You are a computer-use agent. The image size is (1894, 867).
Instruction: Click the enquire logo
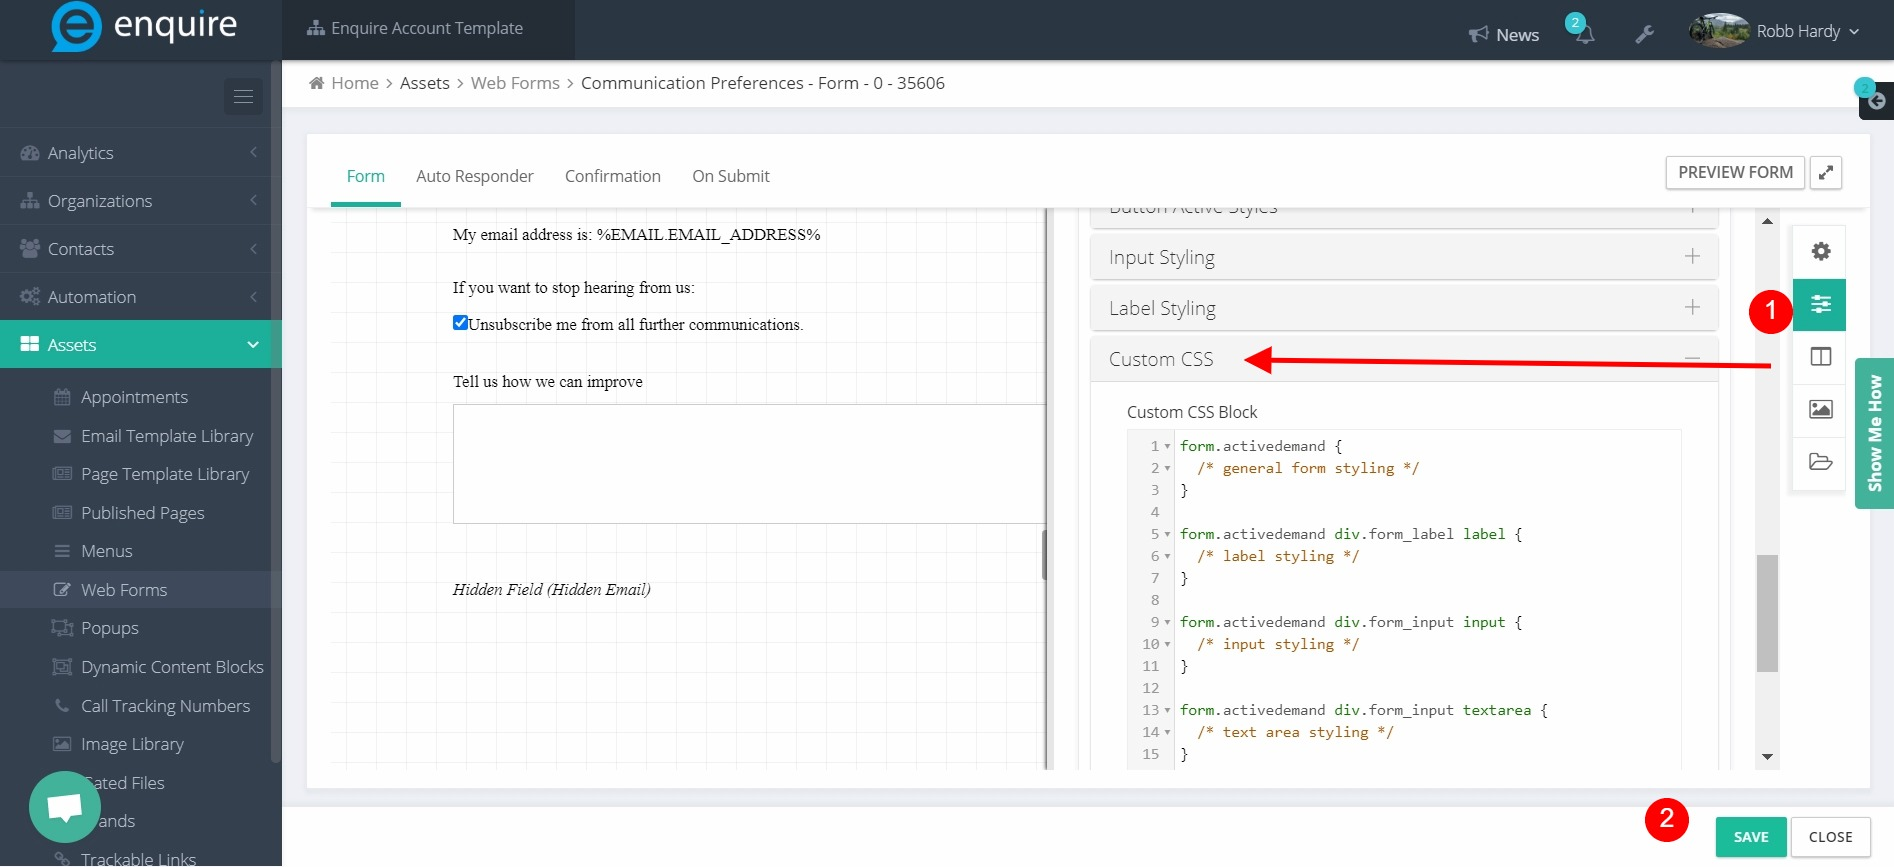pyautogui.click(x=145, y=27)
